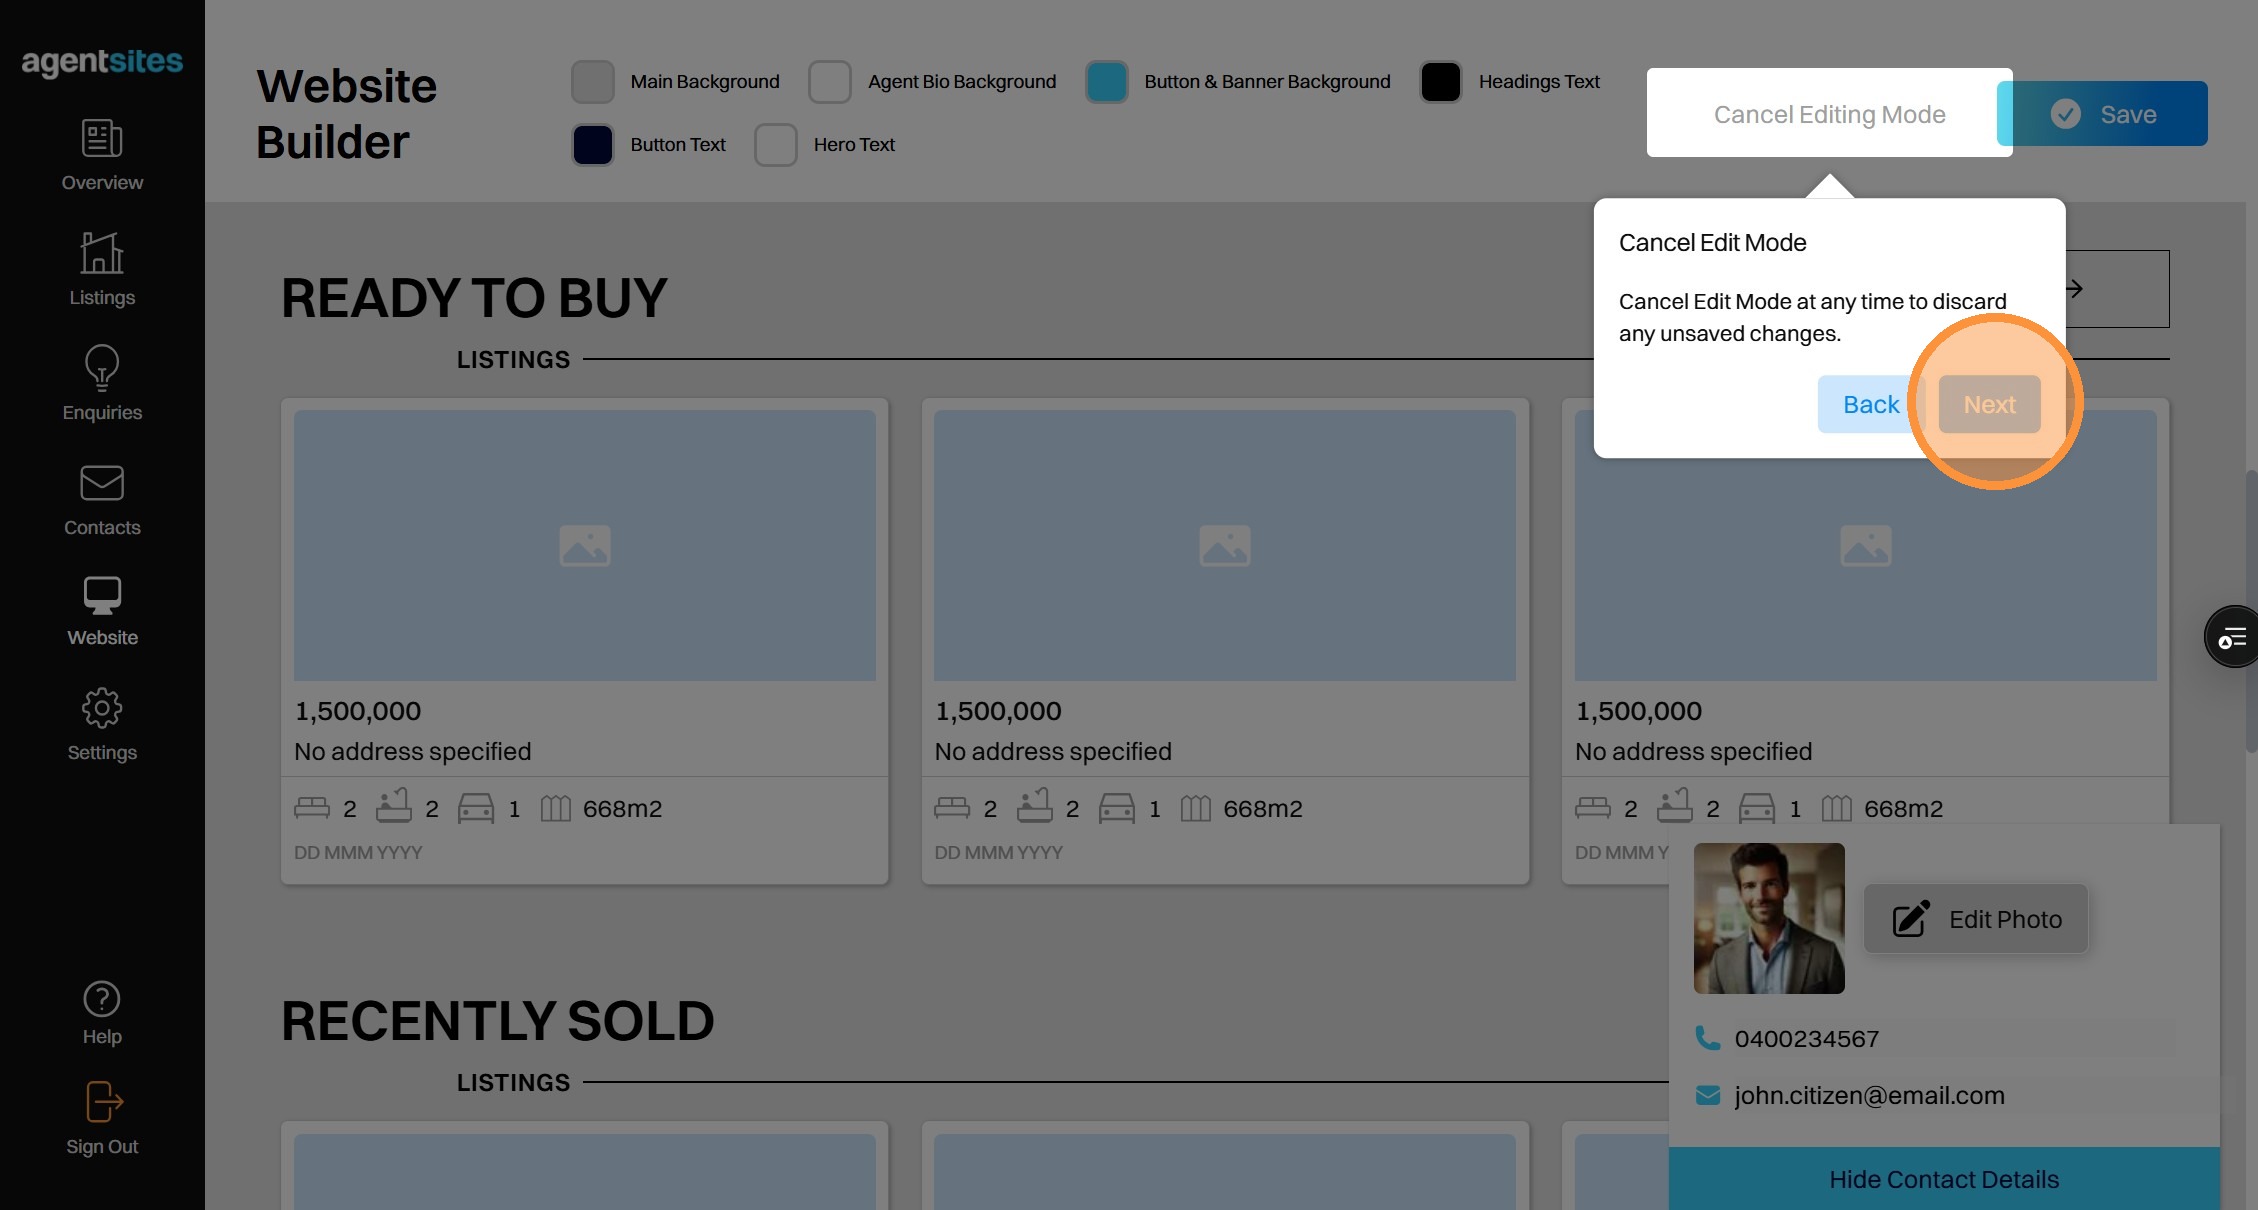Click floating tour checklist icon
Viewport: 2258px width, 1210px height.
tap(2232, 637)
